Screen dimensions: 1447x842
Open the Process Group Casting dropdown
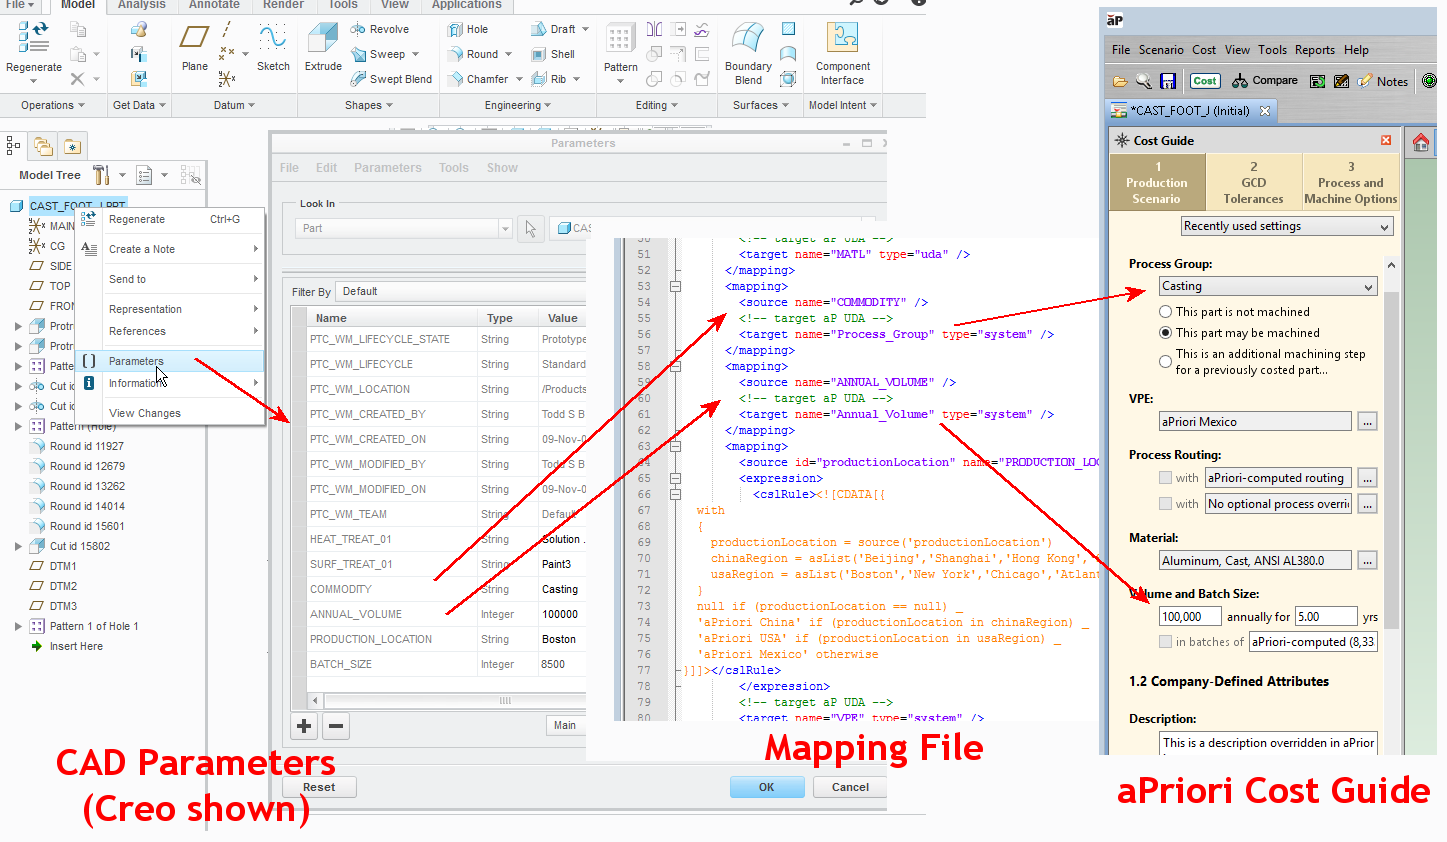(1268, 287)
